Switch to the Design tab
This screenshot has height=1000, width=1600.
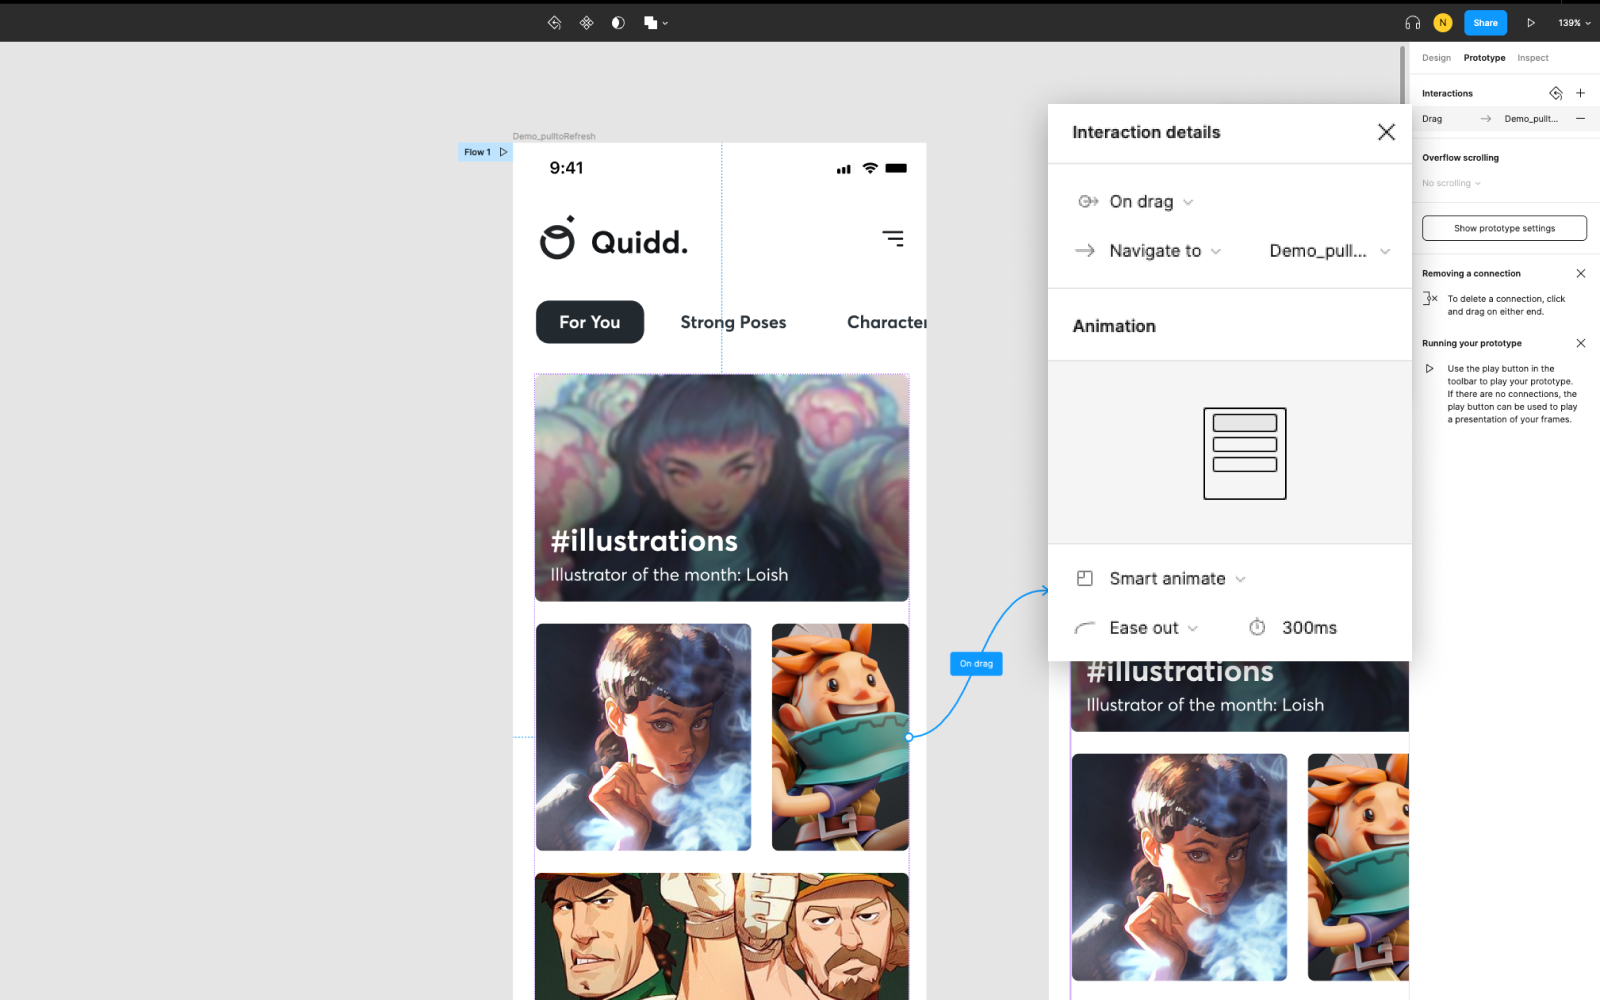(1436, 58)
